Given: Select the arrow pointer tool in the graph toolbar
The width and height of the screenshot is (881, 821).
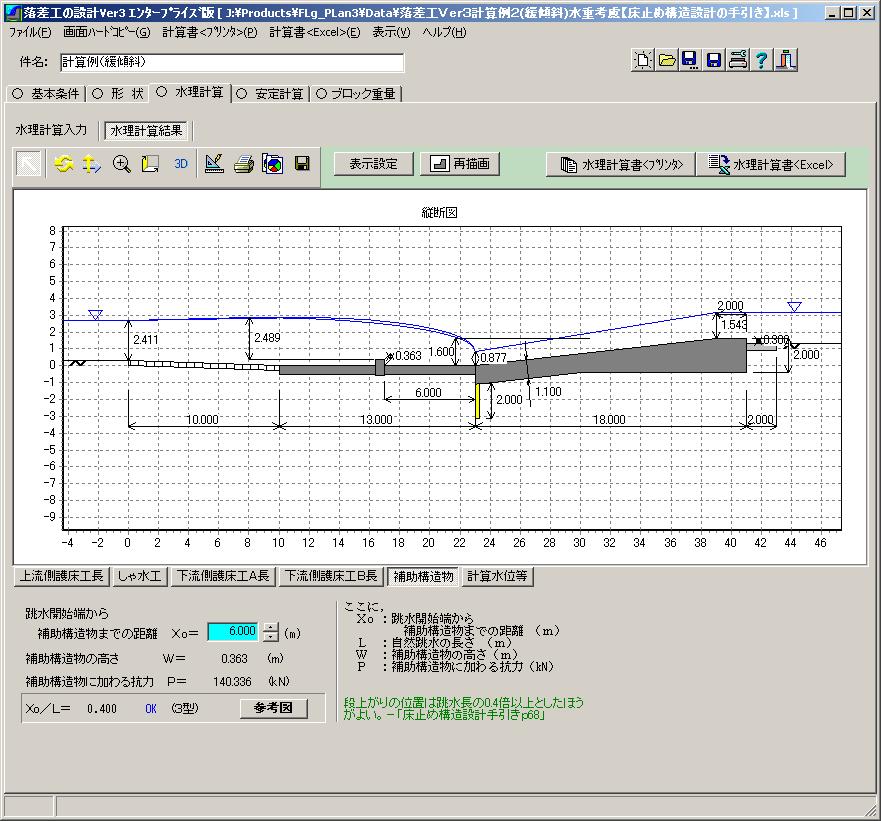Looking at the screenshot, I should (x=30, y=163).
